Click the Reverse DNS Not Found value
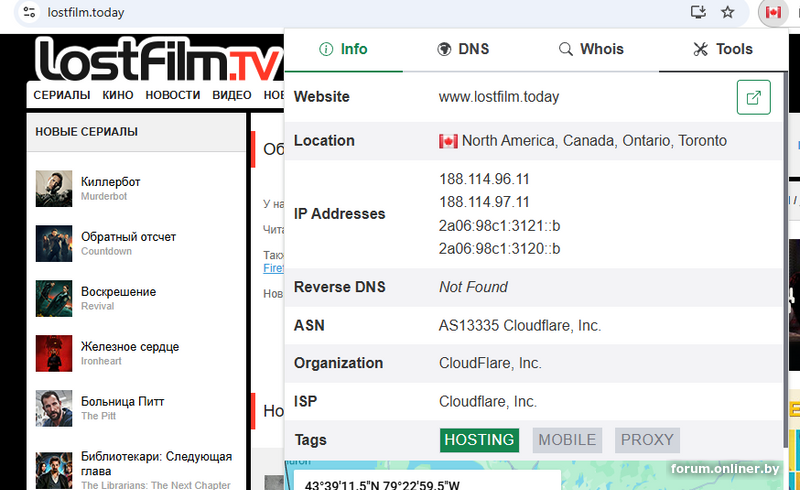 tap(473, 287)
